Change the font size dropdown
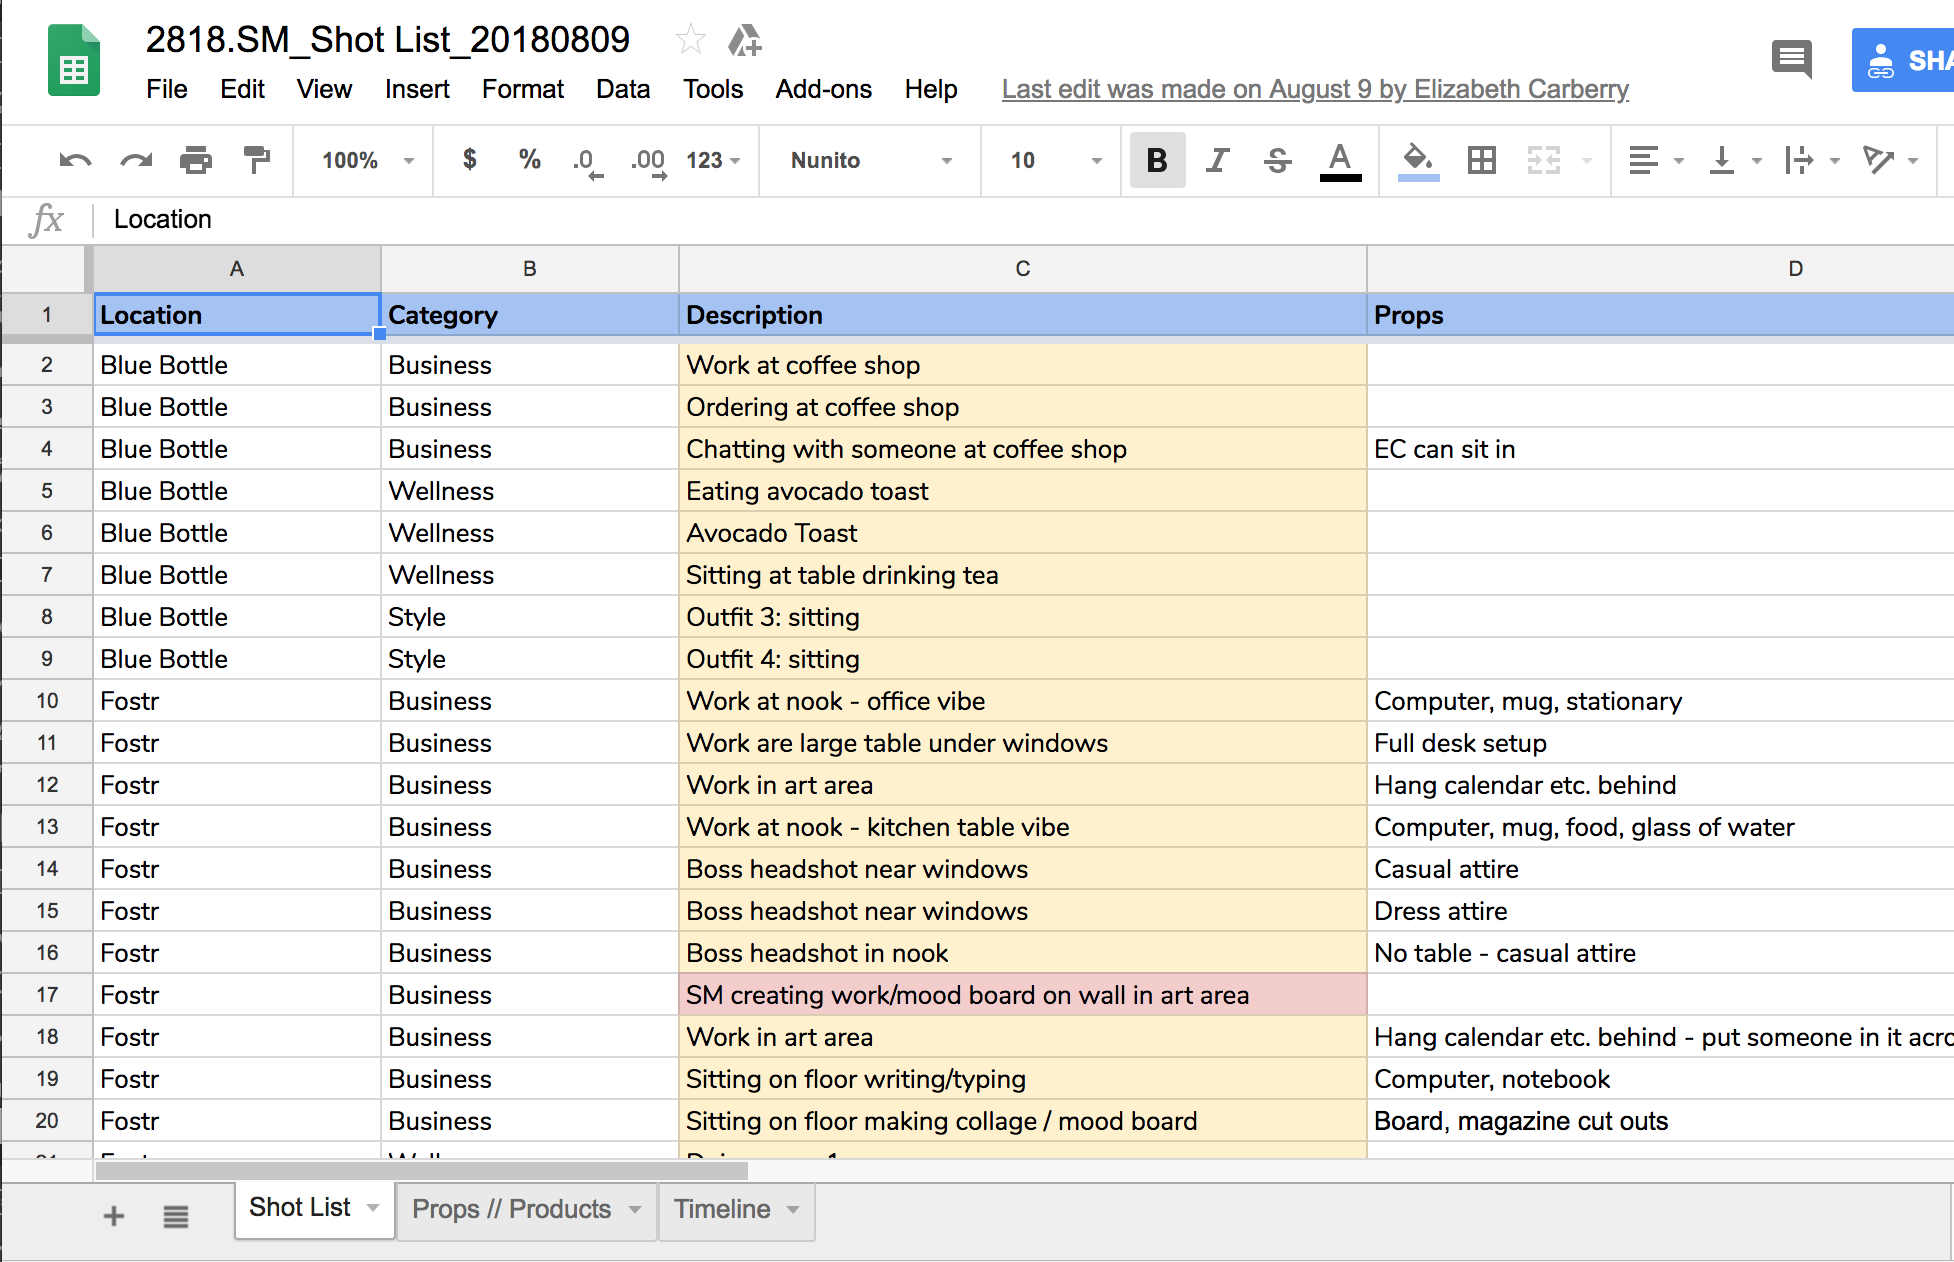 [x=1056, y=160]
